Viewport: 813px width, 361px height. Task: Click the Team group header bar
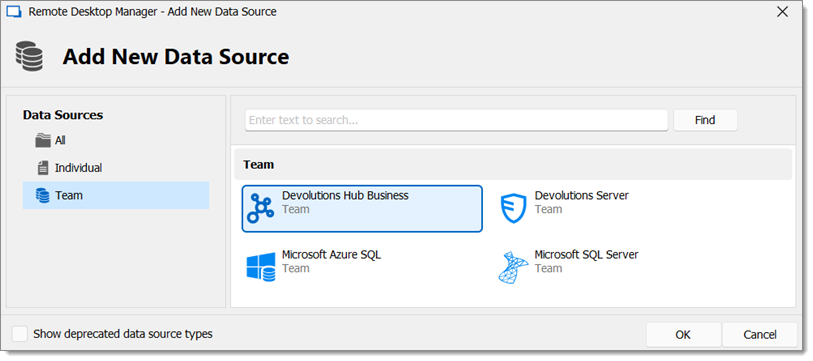513,164
